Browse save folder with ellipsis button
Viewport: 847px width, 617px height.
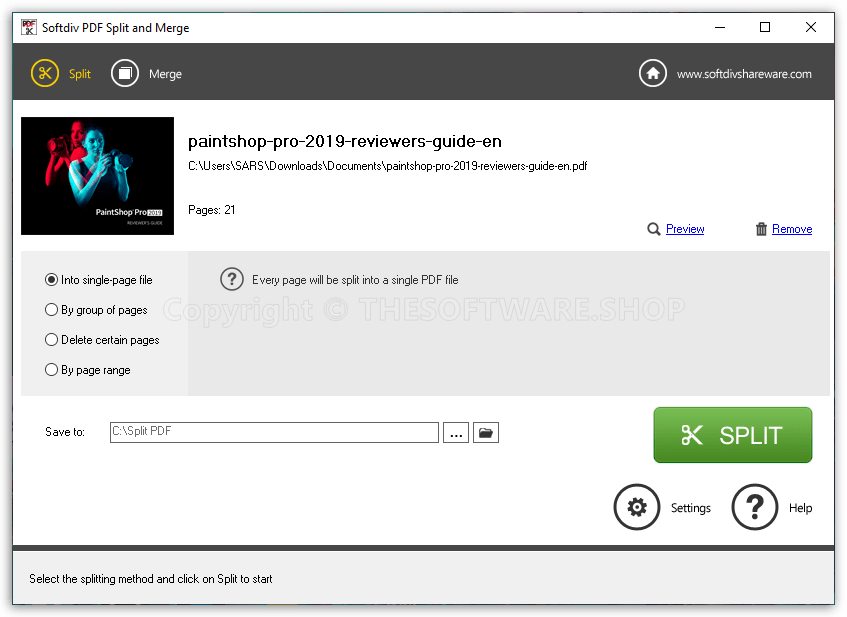coord(456,432)
